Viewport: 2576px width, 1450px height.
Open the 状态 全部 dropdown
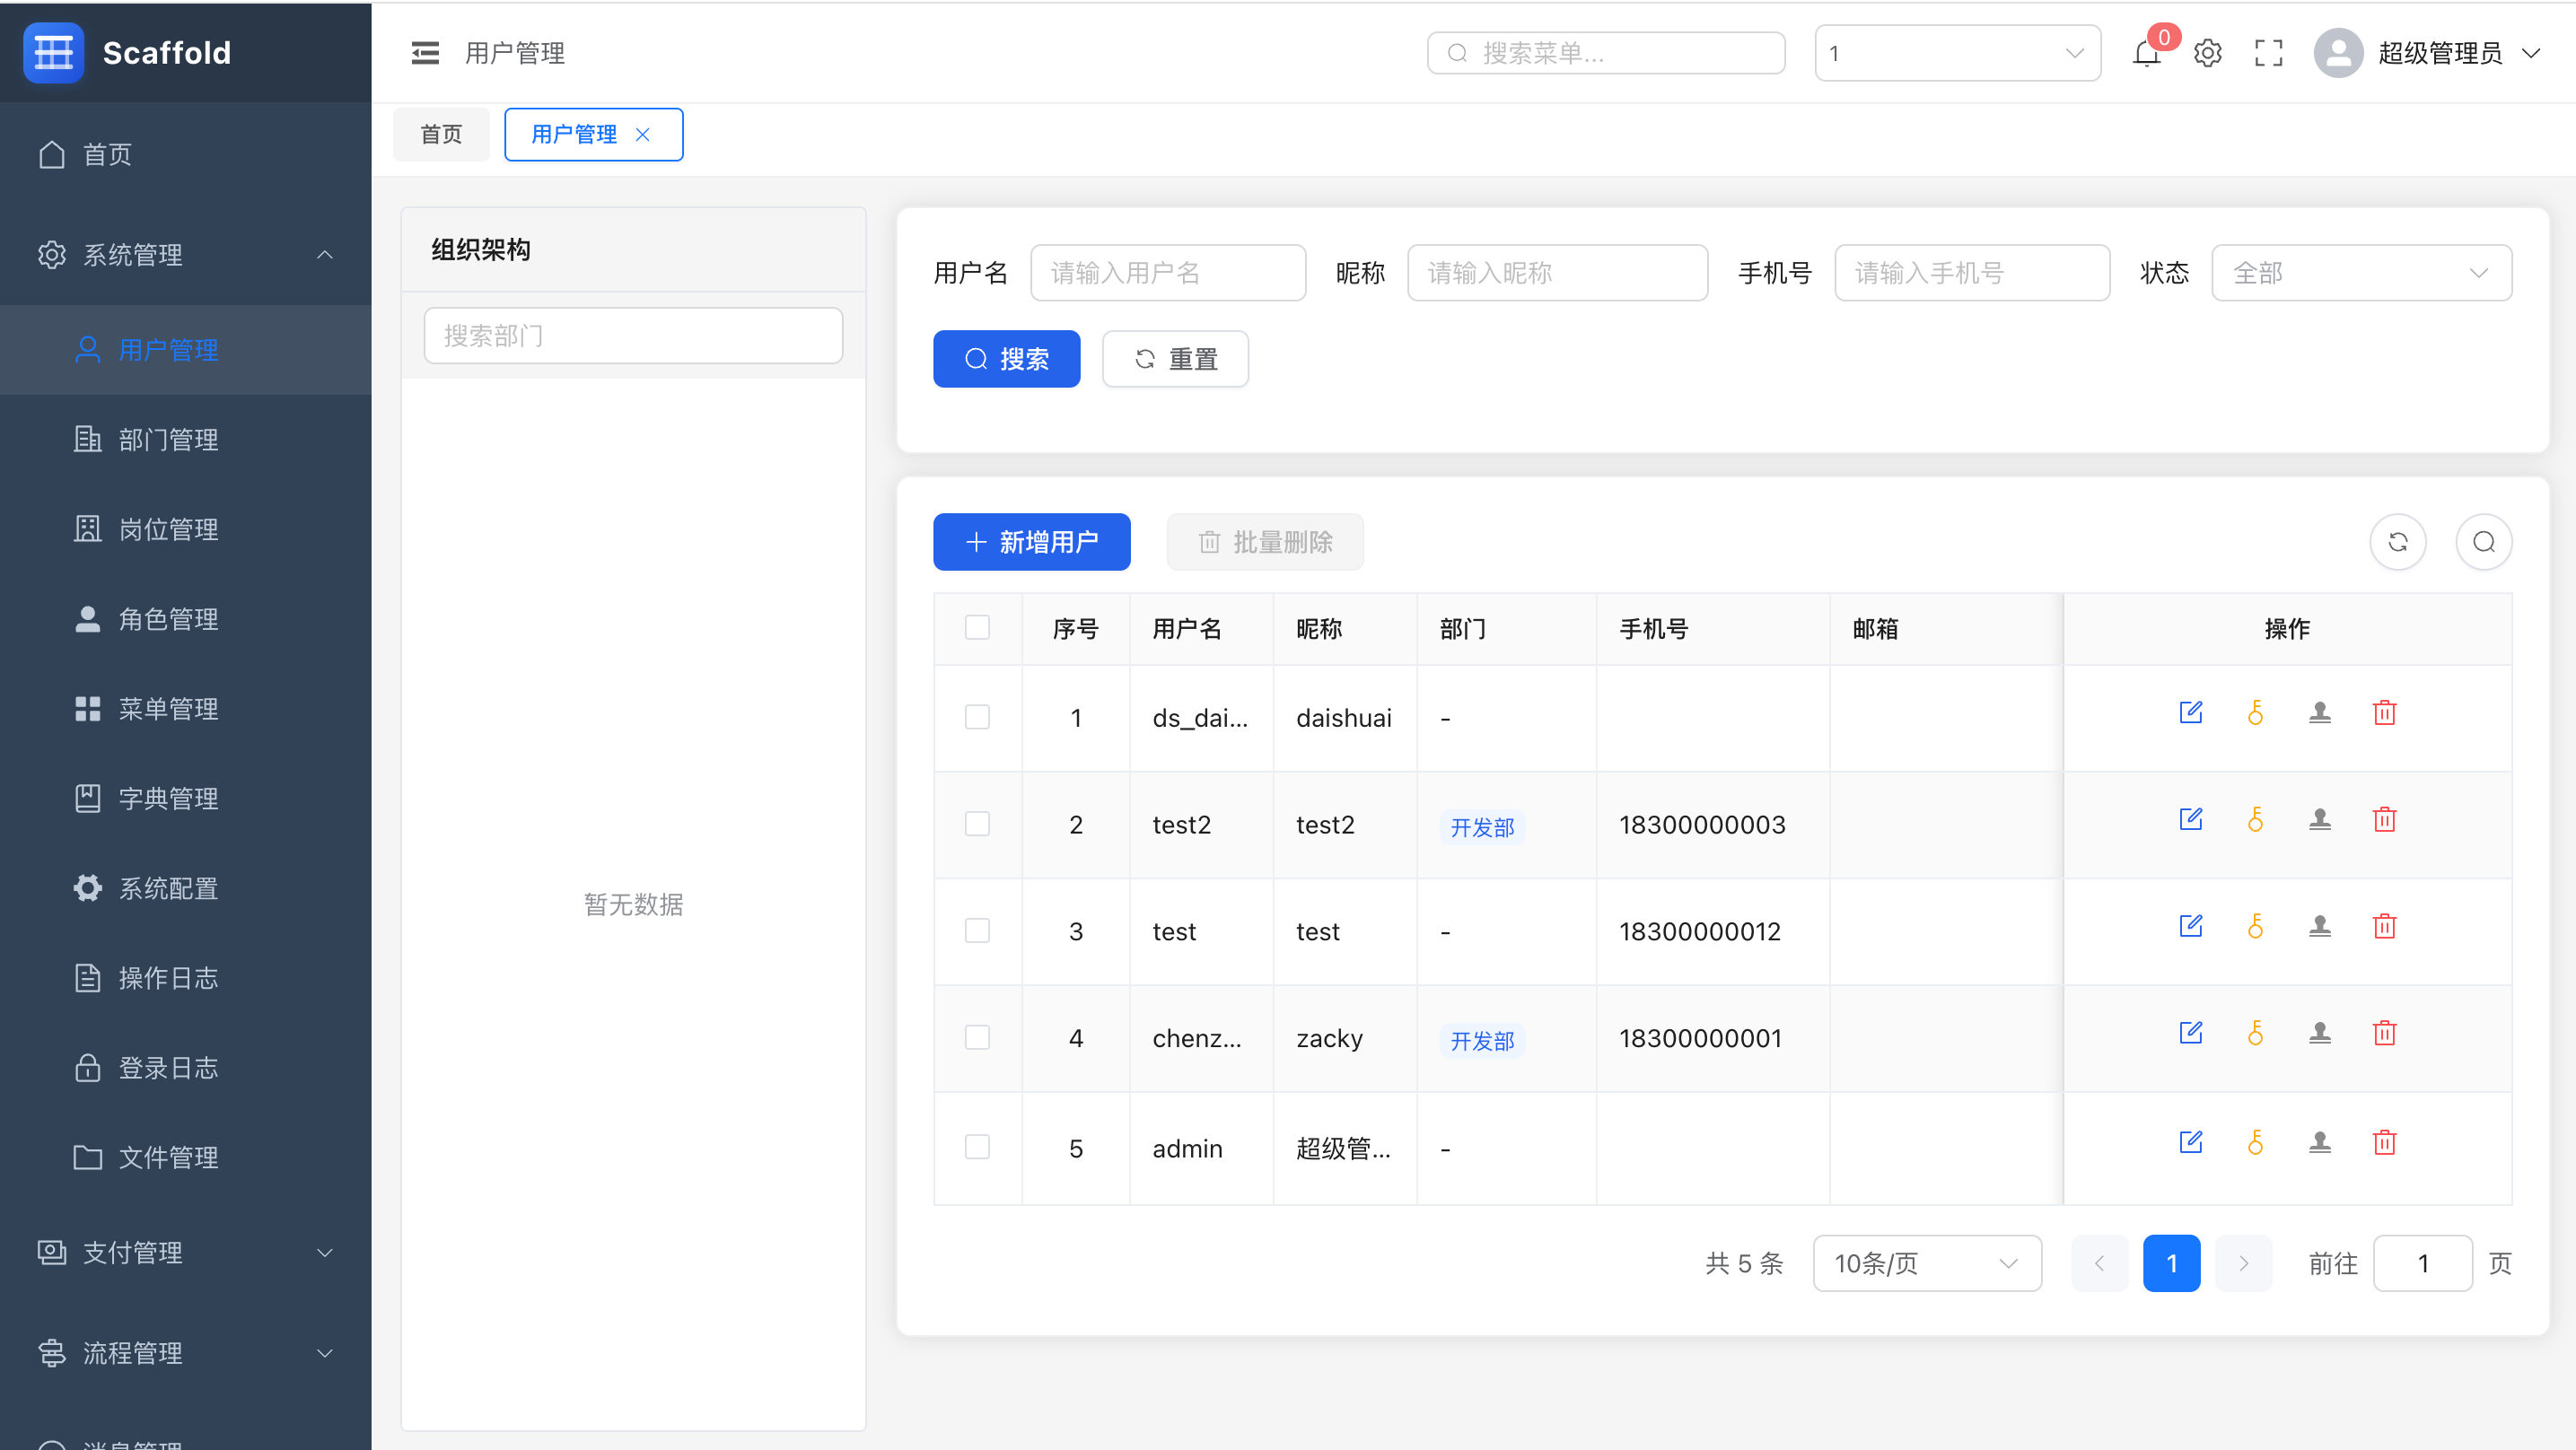2361,273
